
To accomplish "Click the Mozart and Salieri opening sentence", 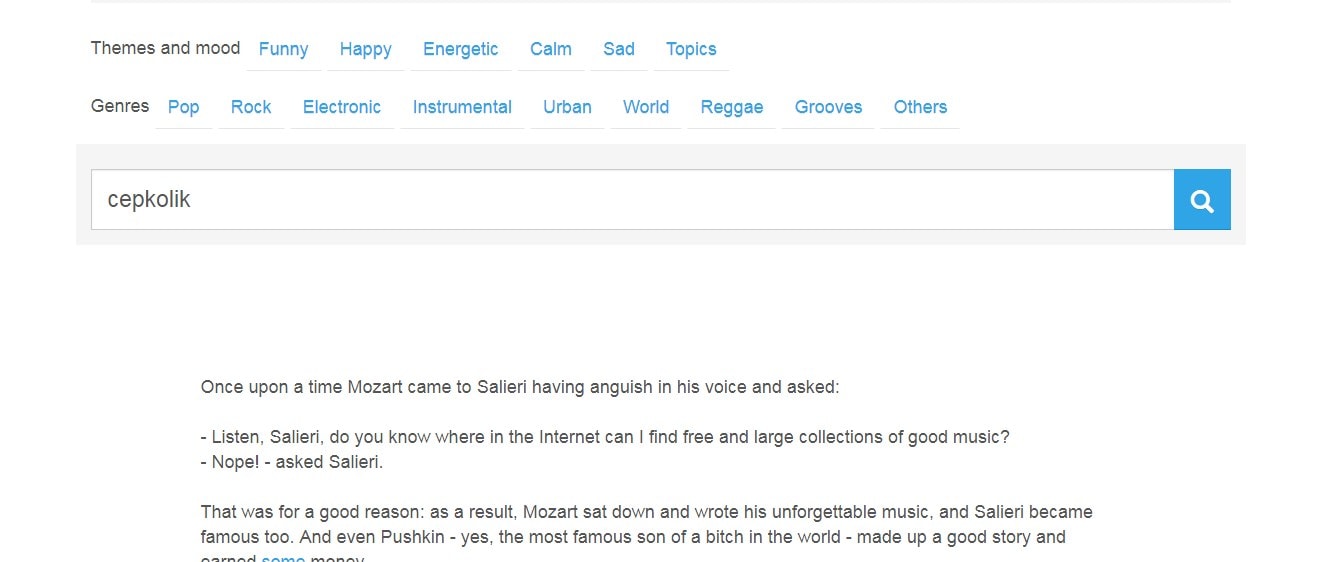I will pos(520,387).
